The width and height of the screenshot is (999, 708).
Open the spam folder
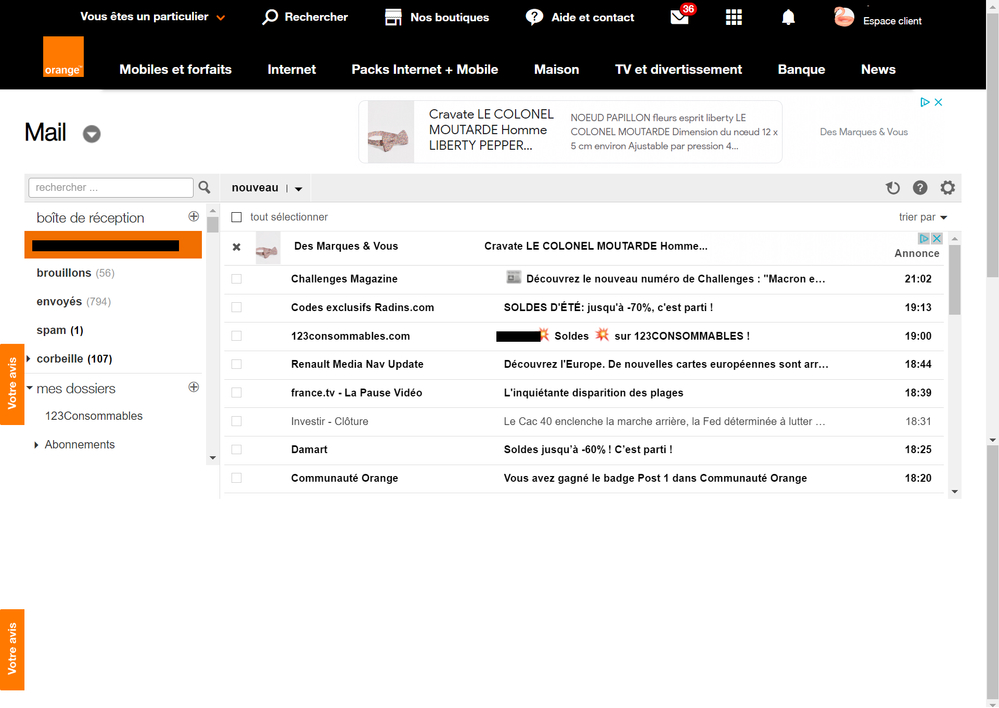click(x=59, y=330)
